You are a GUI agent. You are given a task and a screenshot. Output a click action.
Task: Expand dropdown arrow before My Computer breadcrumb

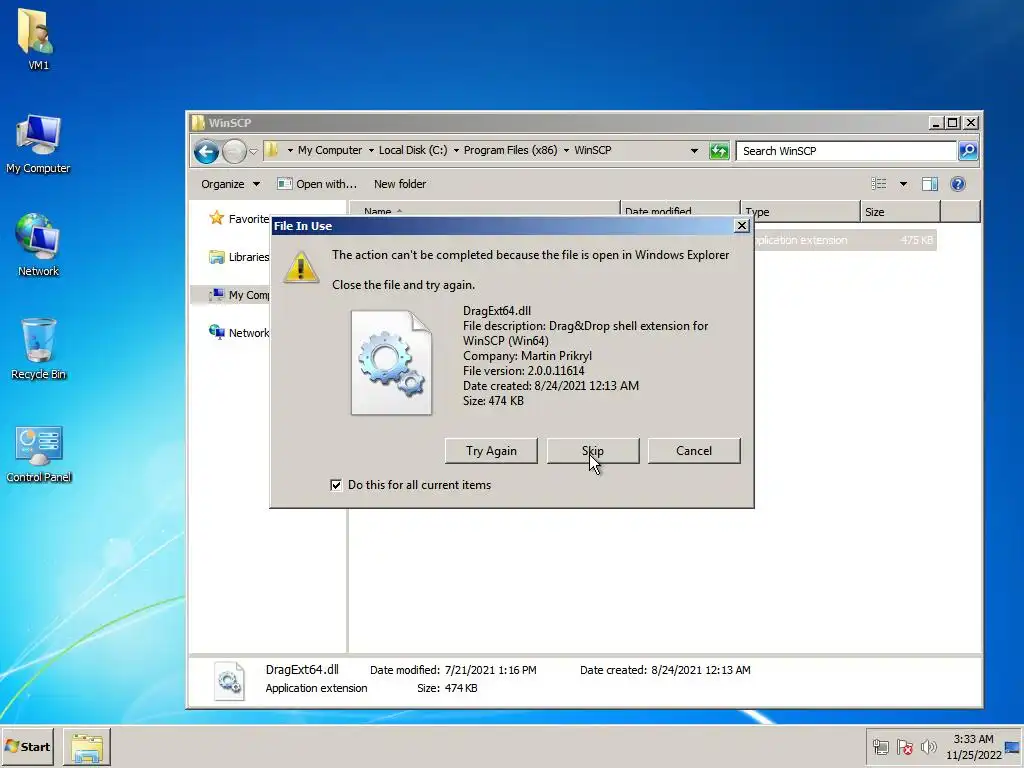(x=290, y=151)
